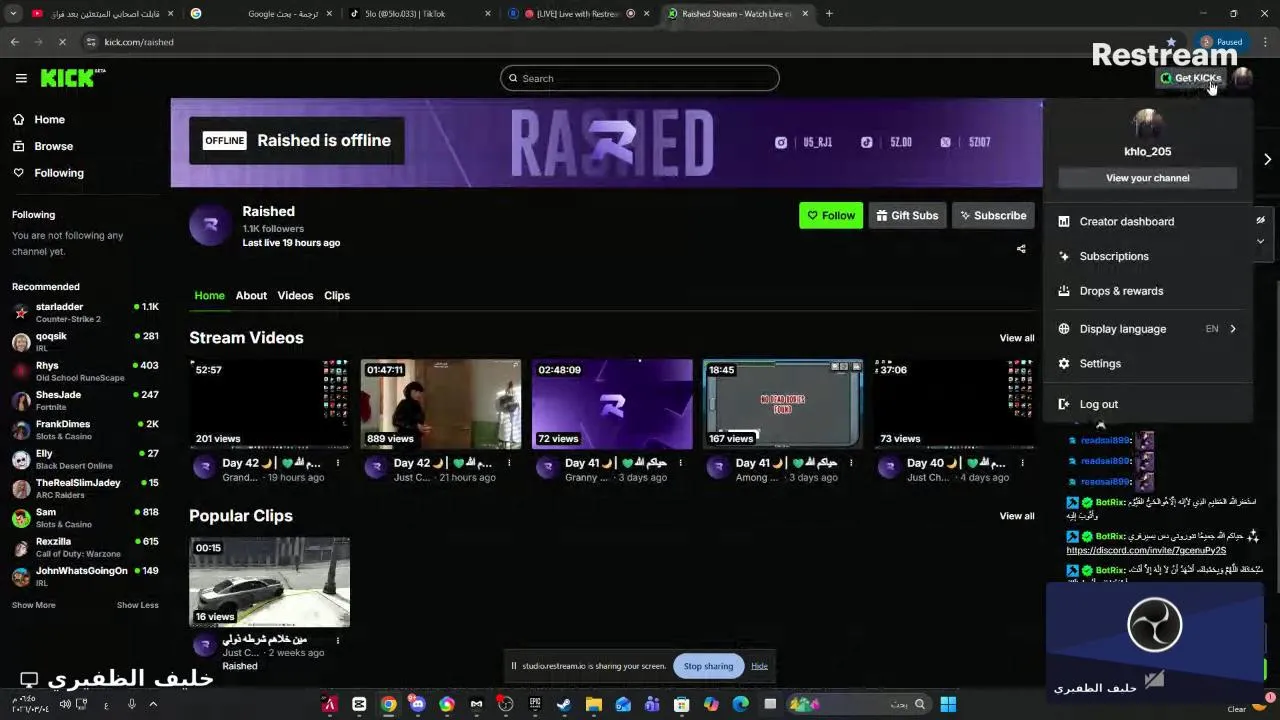Open recommended channel qoqsik
Viewport: 1280px width, 720px height.
[x=85, y=342]
